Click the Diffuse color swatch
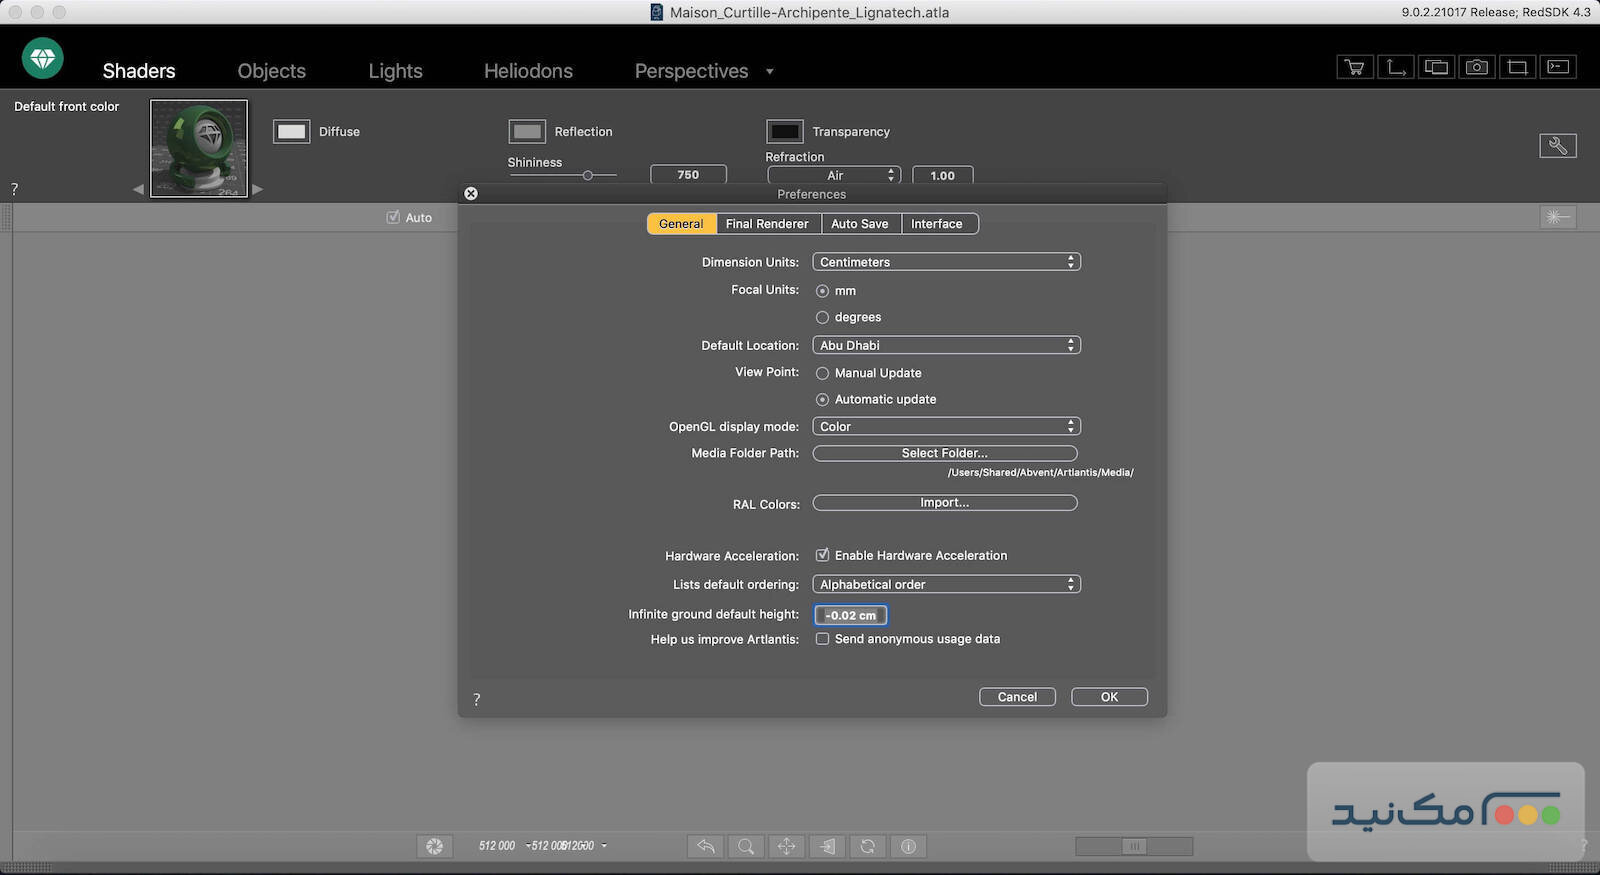Viewport: 1600px width, 875px height. [x=291, y=131]
